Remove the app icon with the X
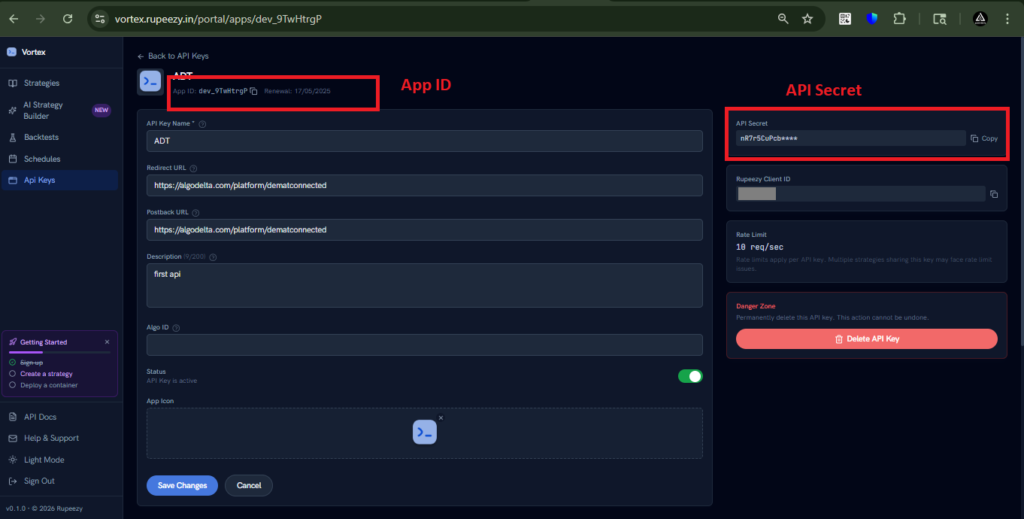Viewport: 1024px width, 519px height. 441,417
